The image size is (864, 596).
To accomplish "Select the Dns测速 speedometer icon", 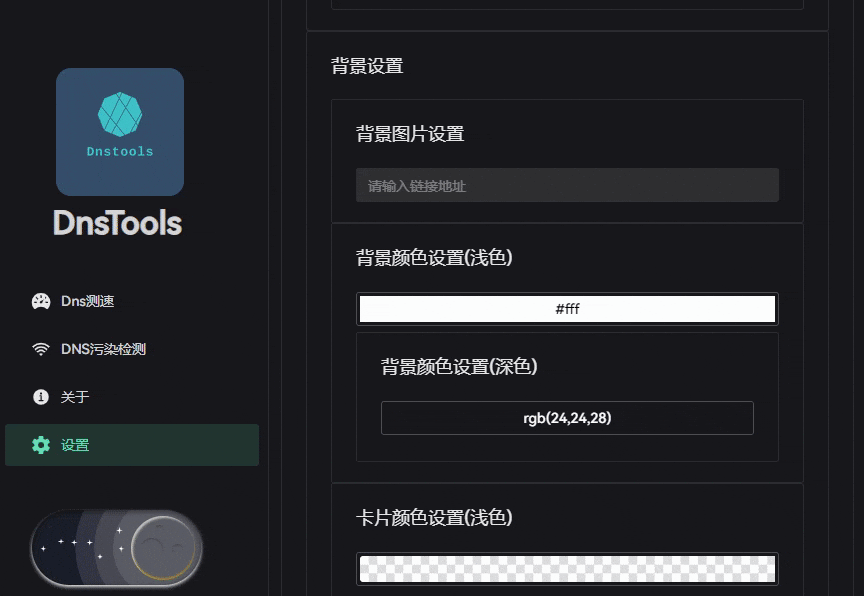I will (x=39, y=301).
